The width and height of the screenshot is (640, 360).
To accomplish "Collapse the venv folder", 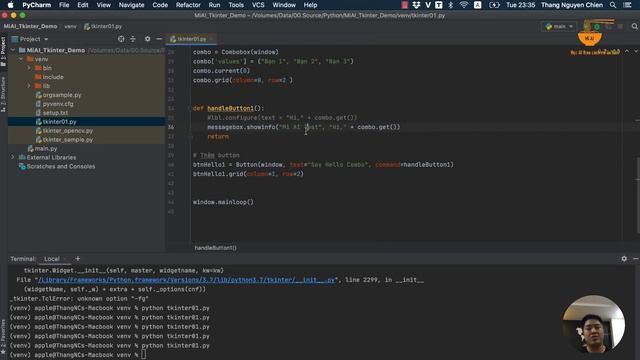I will pyautogui.click(x=21, y=59).
